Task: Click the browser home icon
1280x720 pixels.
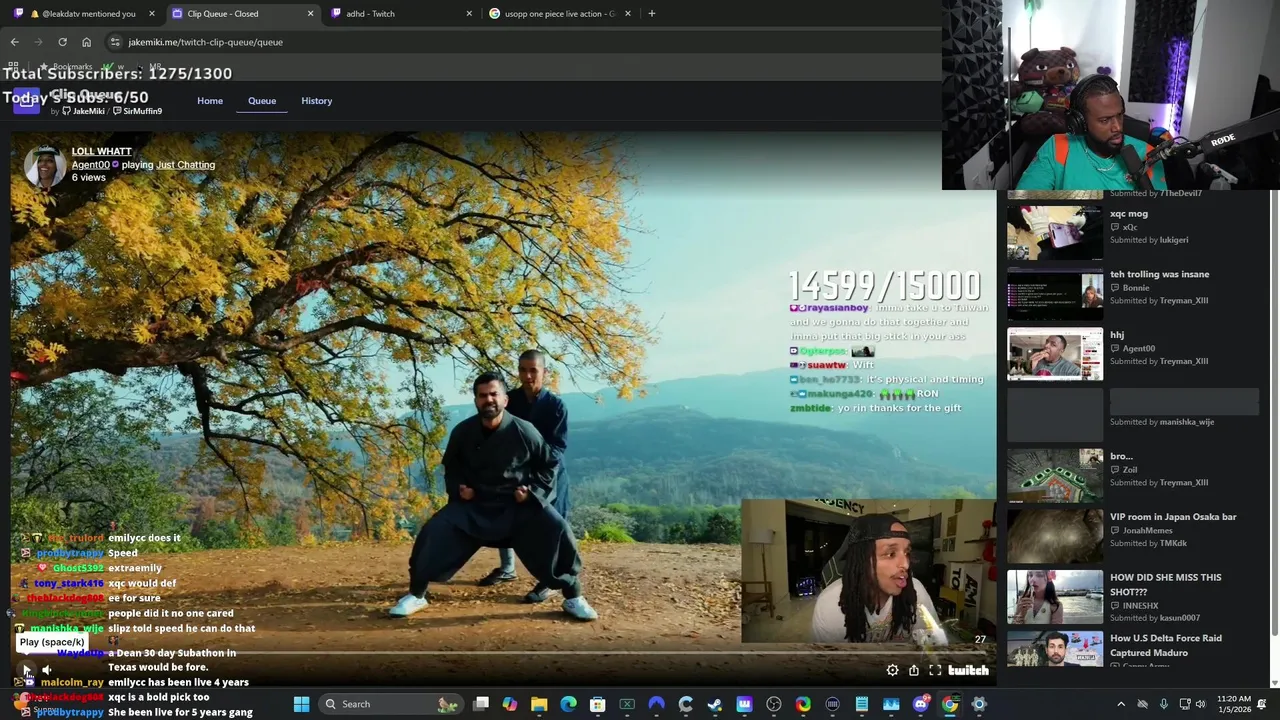Action: [x=86, y=42]
